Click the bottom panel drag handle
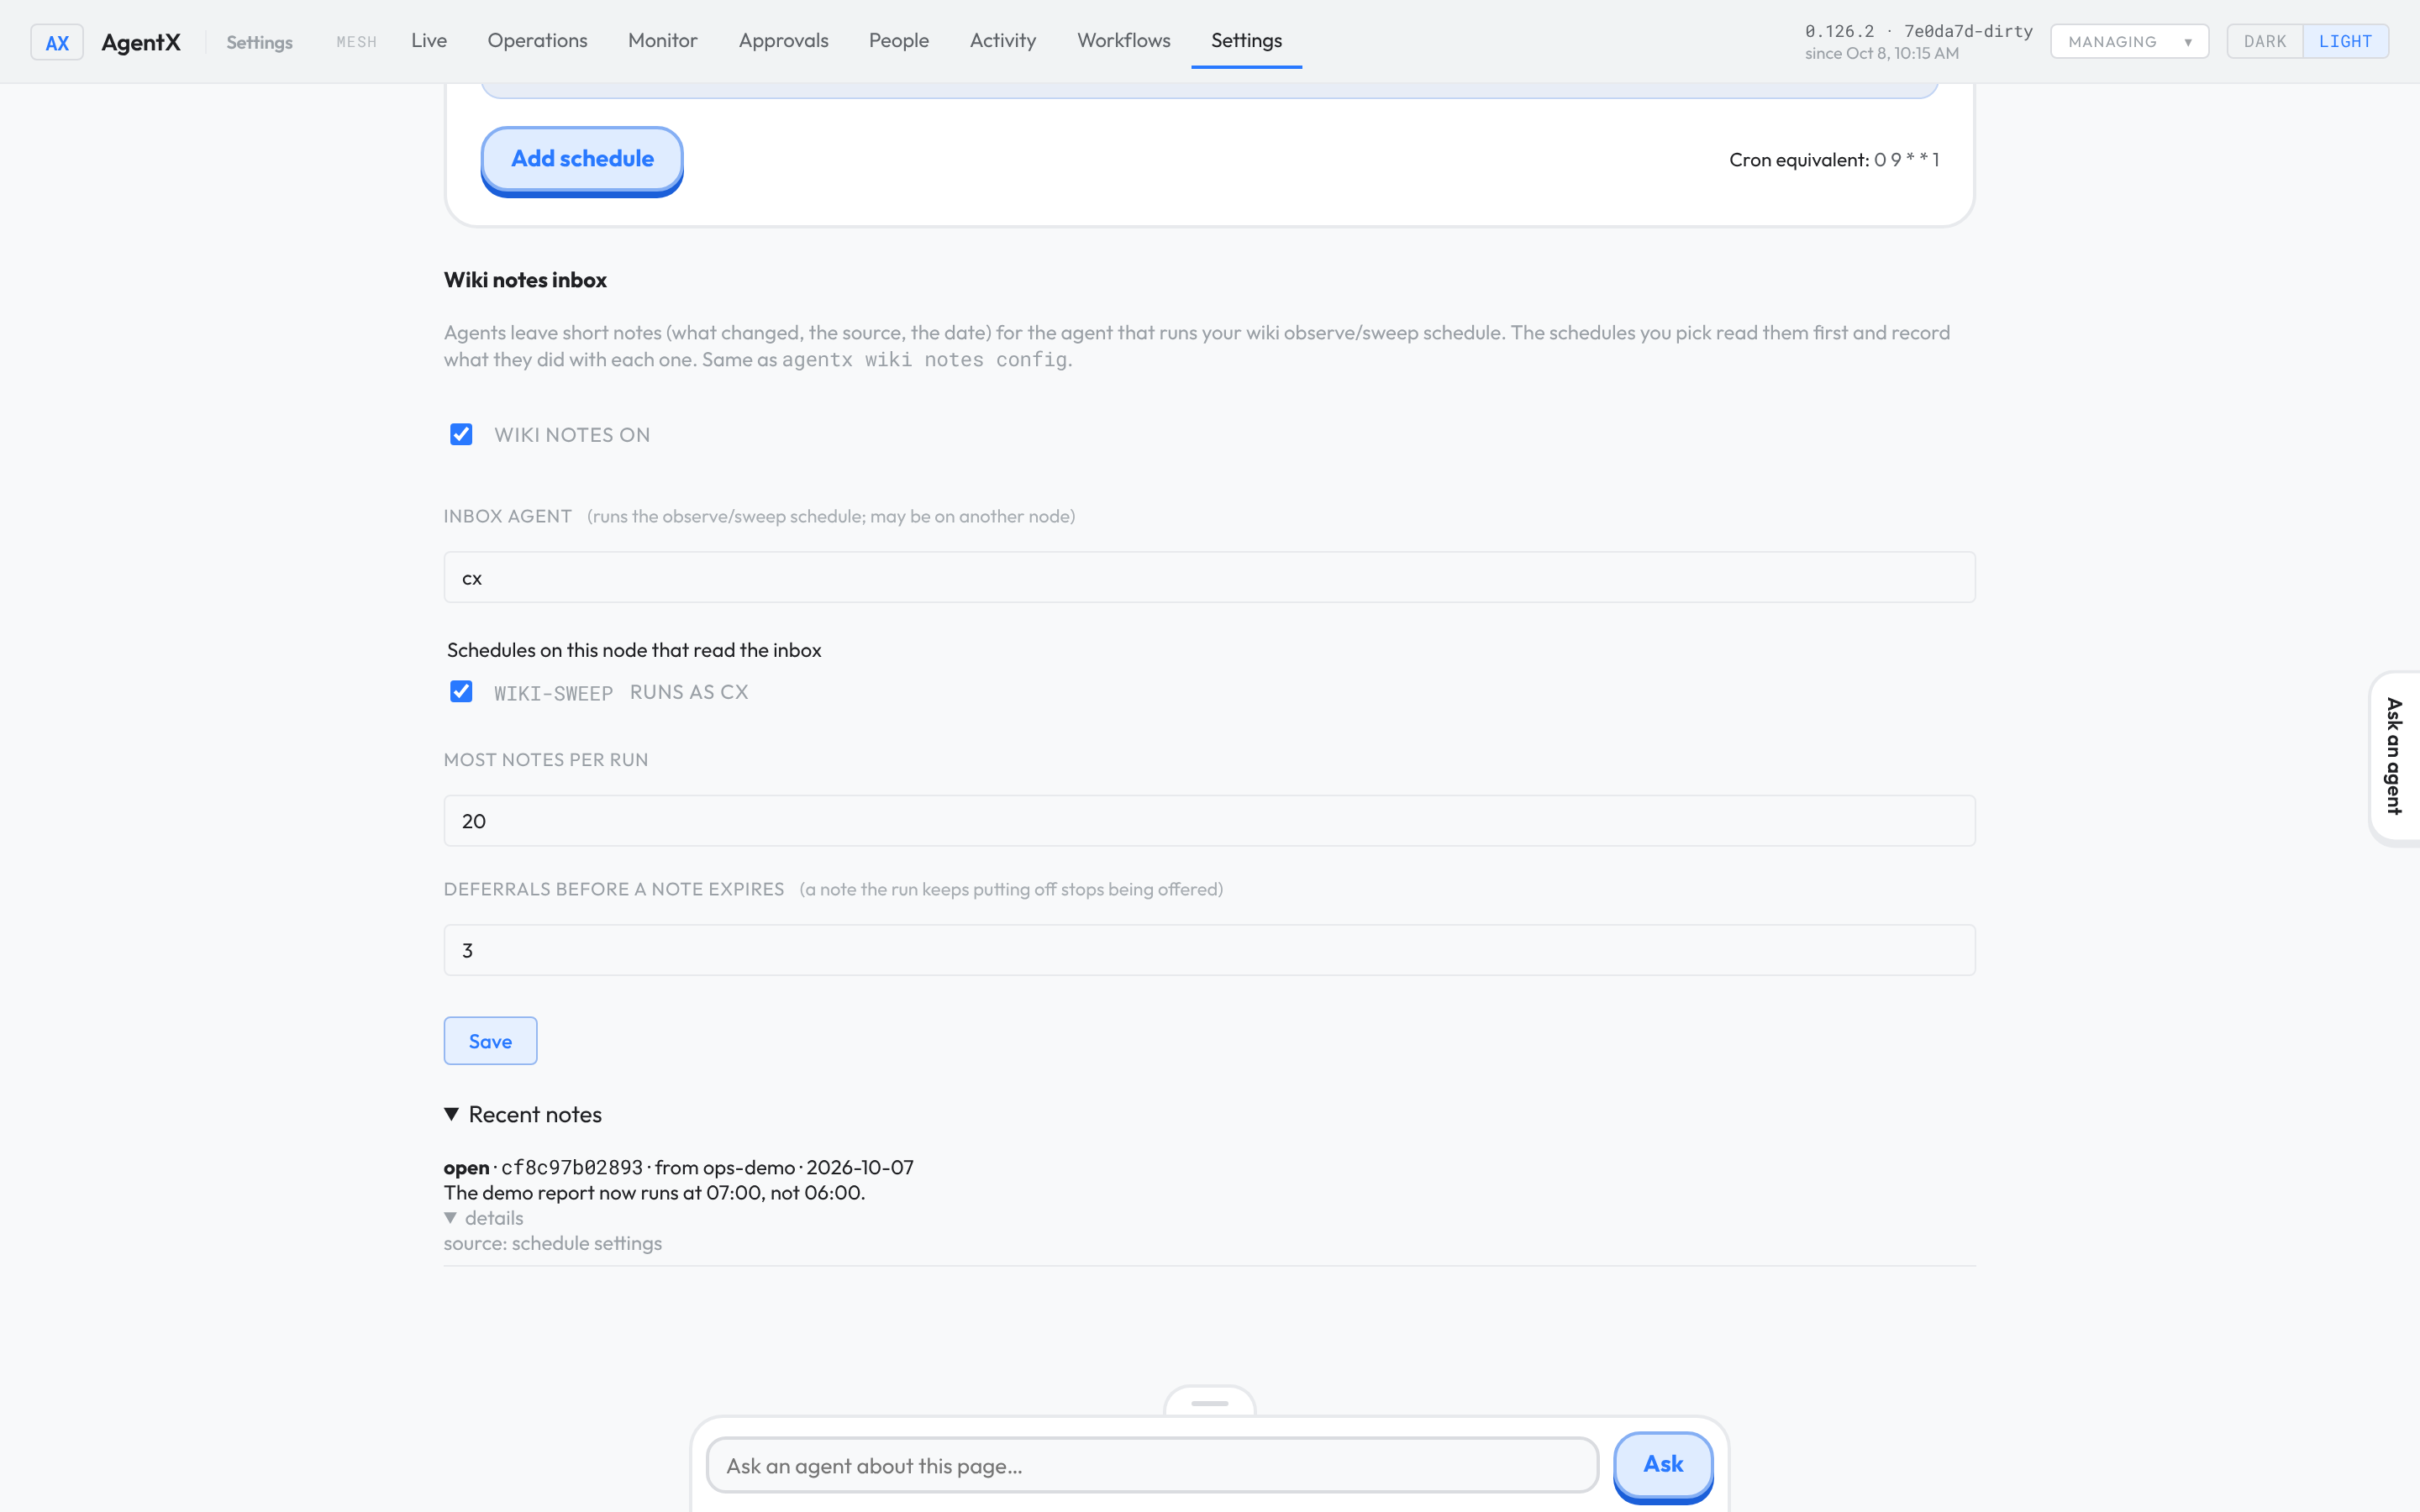This screenshot has height=1512, width=2420. click(x=1209, y=1403)
